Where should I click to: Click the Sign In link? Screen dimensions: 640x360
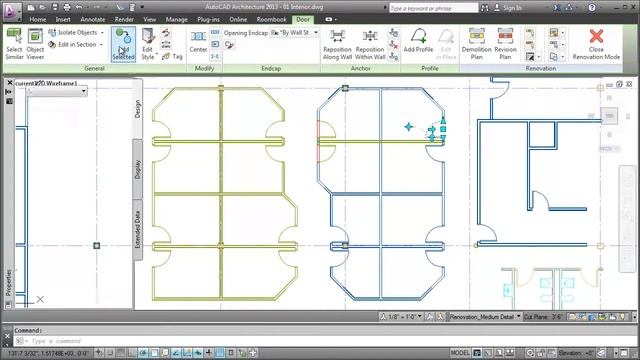click(x=512, y=7)
